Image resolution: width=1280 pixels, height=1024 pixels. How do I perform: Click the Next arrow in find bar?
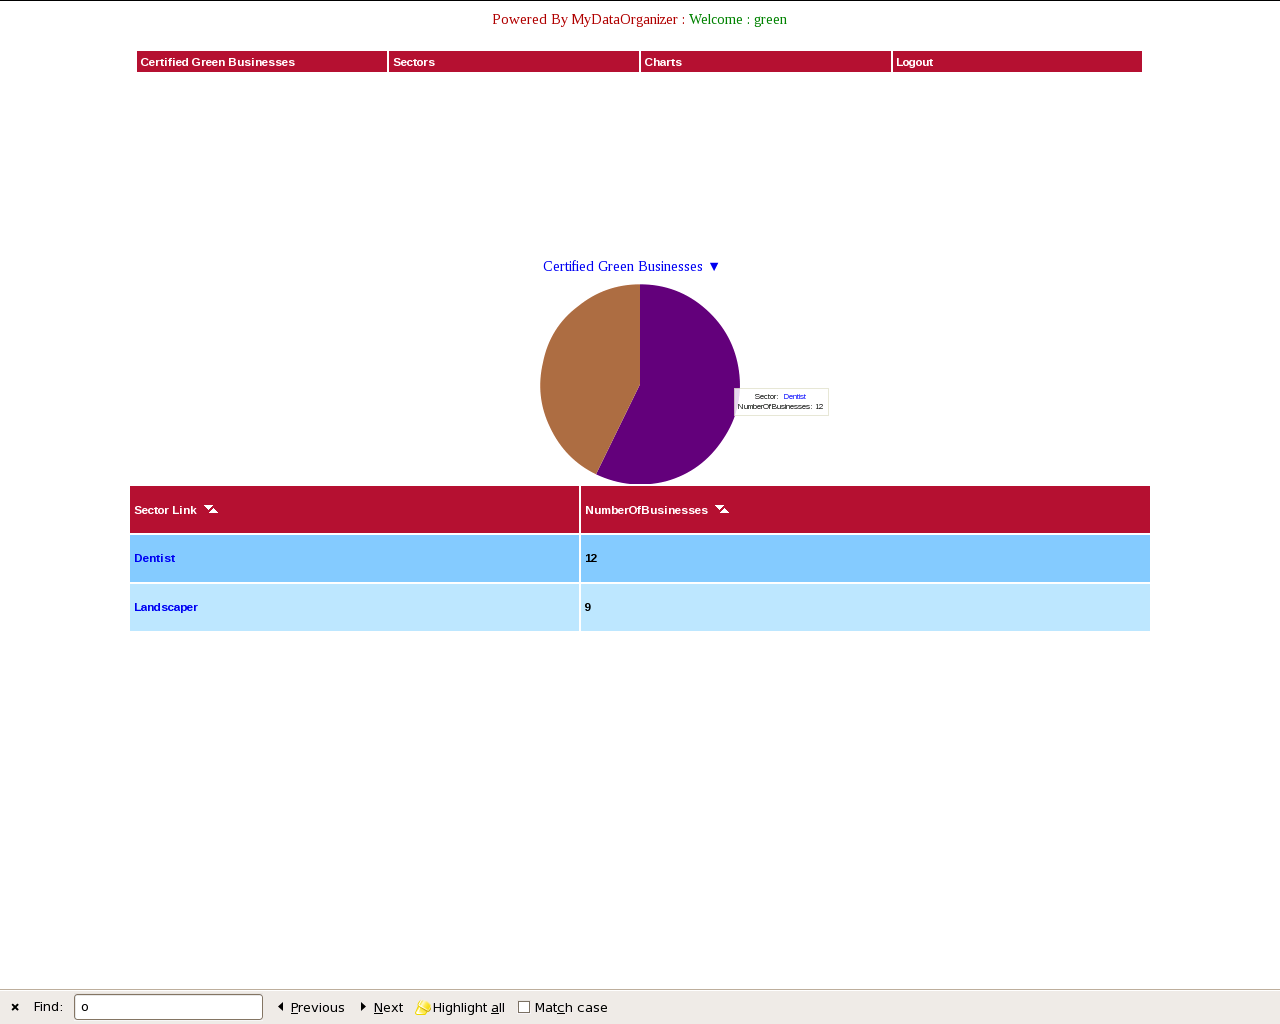364,1007
